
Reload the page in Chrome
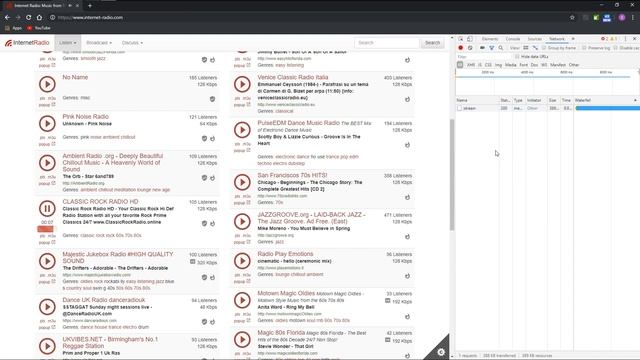[29, 18]
